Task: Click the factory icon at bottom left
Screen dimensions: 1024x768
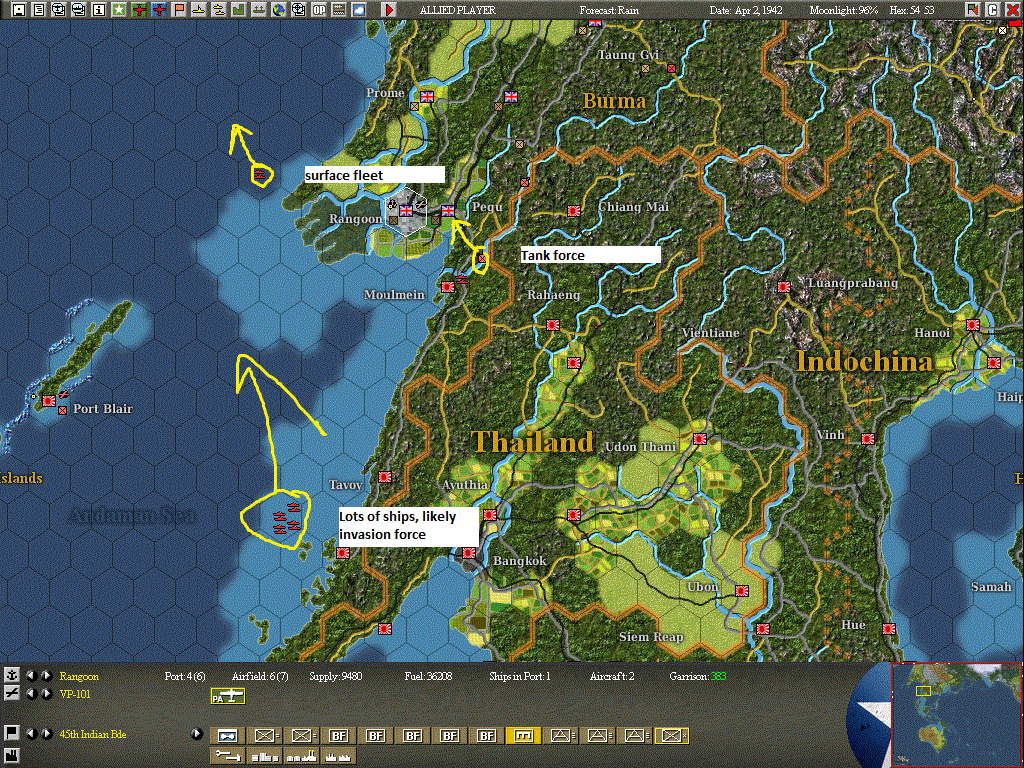Action: click(x=11, y=757)
